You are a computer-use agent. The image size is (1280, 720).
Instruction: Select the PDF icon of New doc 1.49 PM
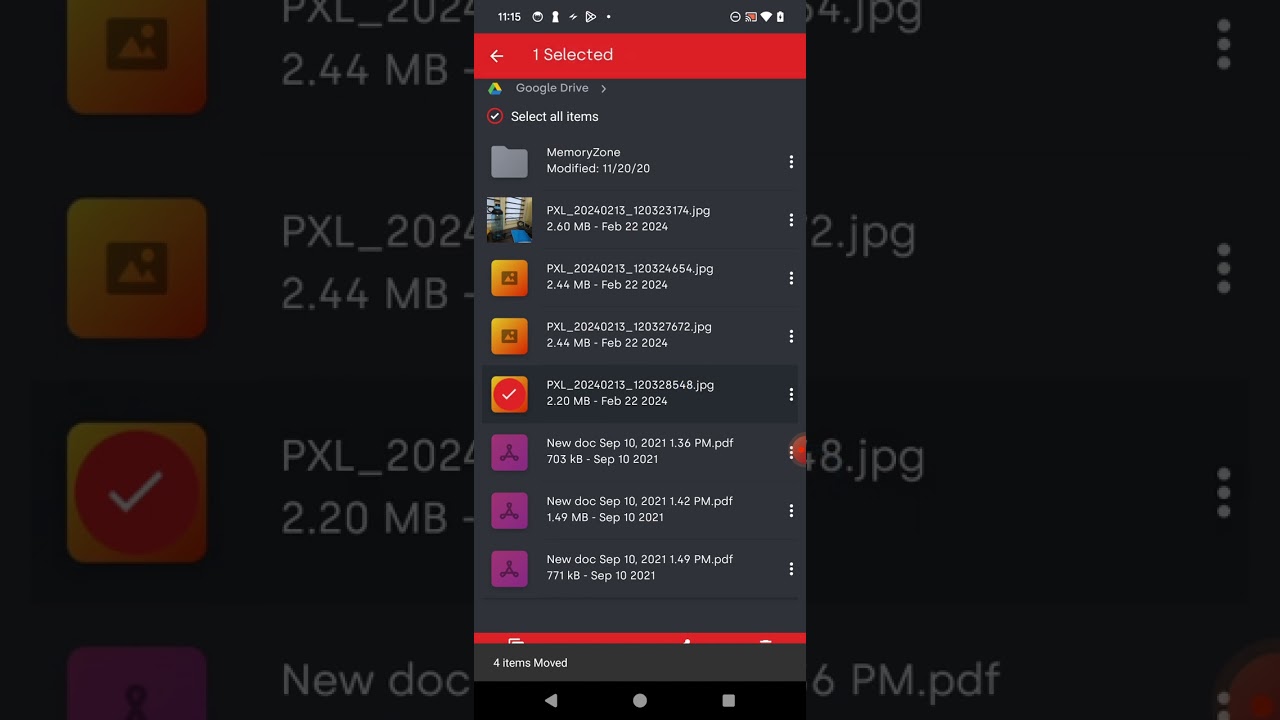tap(509, 568)
